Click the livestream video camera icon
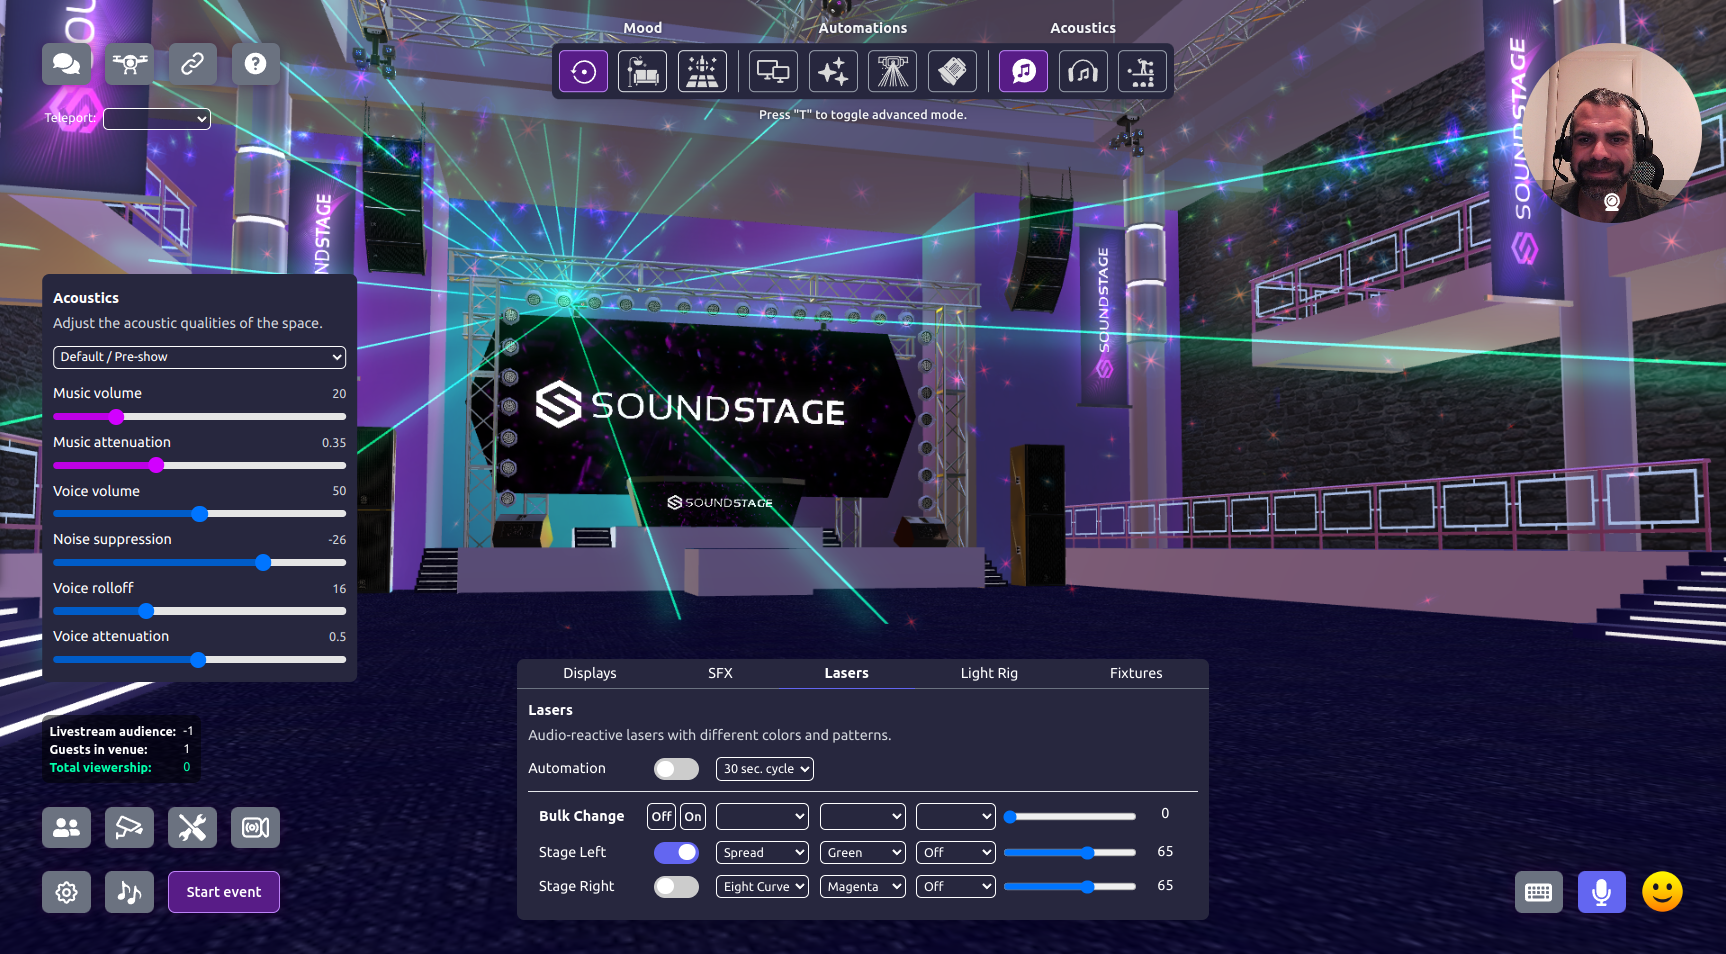Image resolution: width=1726 pixels, height=954 pixels. [x=256, y=828]
